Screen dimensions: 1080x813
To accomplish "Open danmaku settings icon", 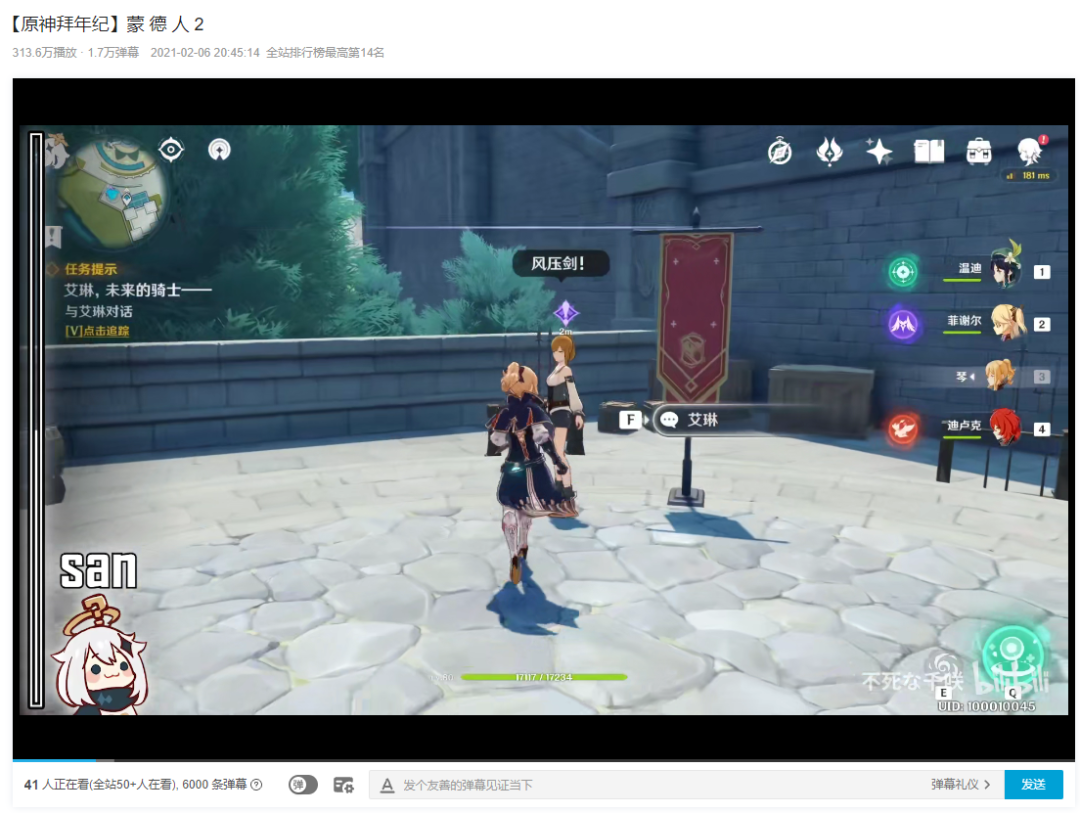I will click(x=343, y=785).
